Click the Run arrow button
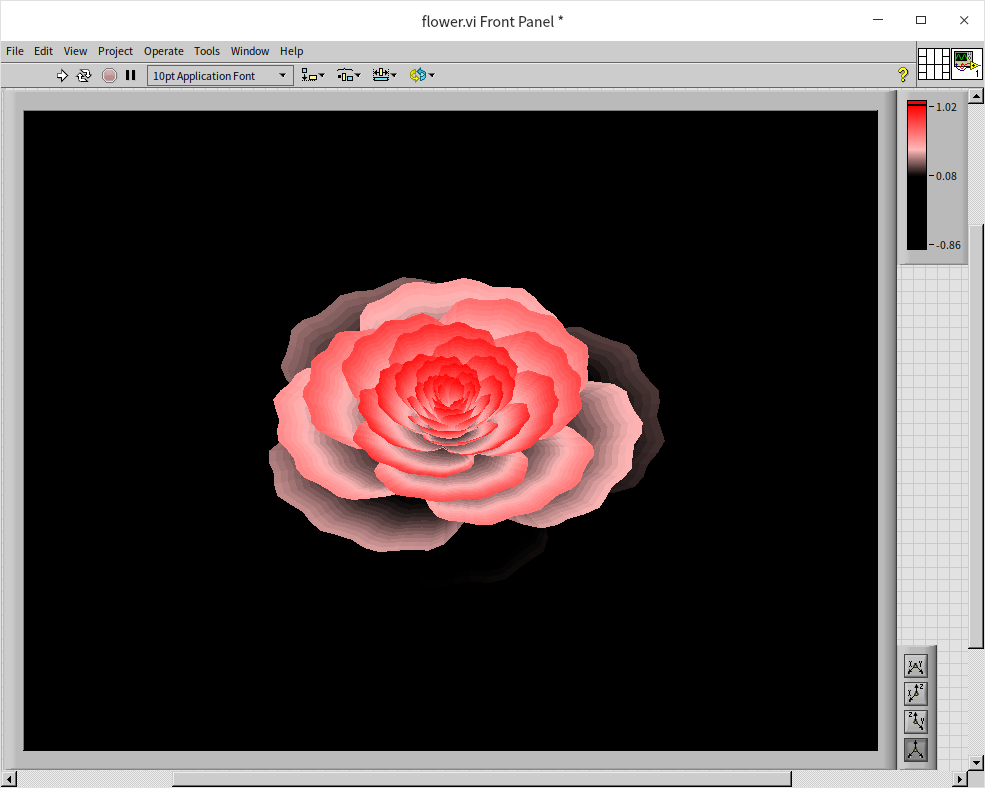Image resolution: width=985 pixels, height=788 pixels. (x=62, y=75)
